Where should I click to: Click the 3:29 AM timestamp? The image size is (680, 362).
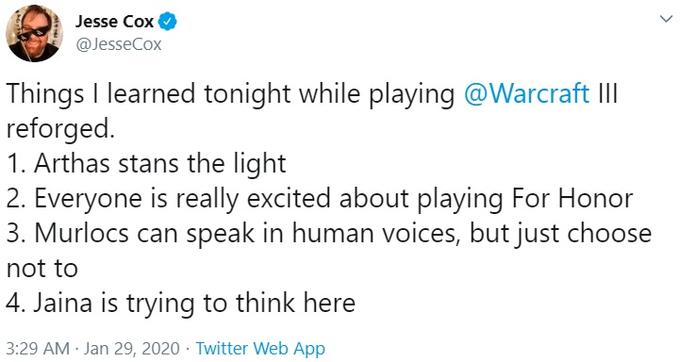coord(38,349)
